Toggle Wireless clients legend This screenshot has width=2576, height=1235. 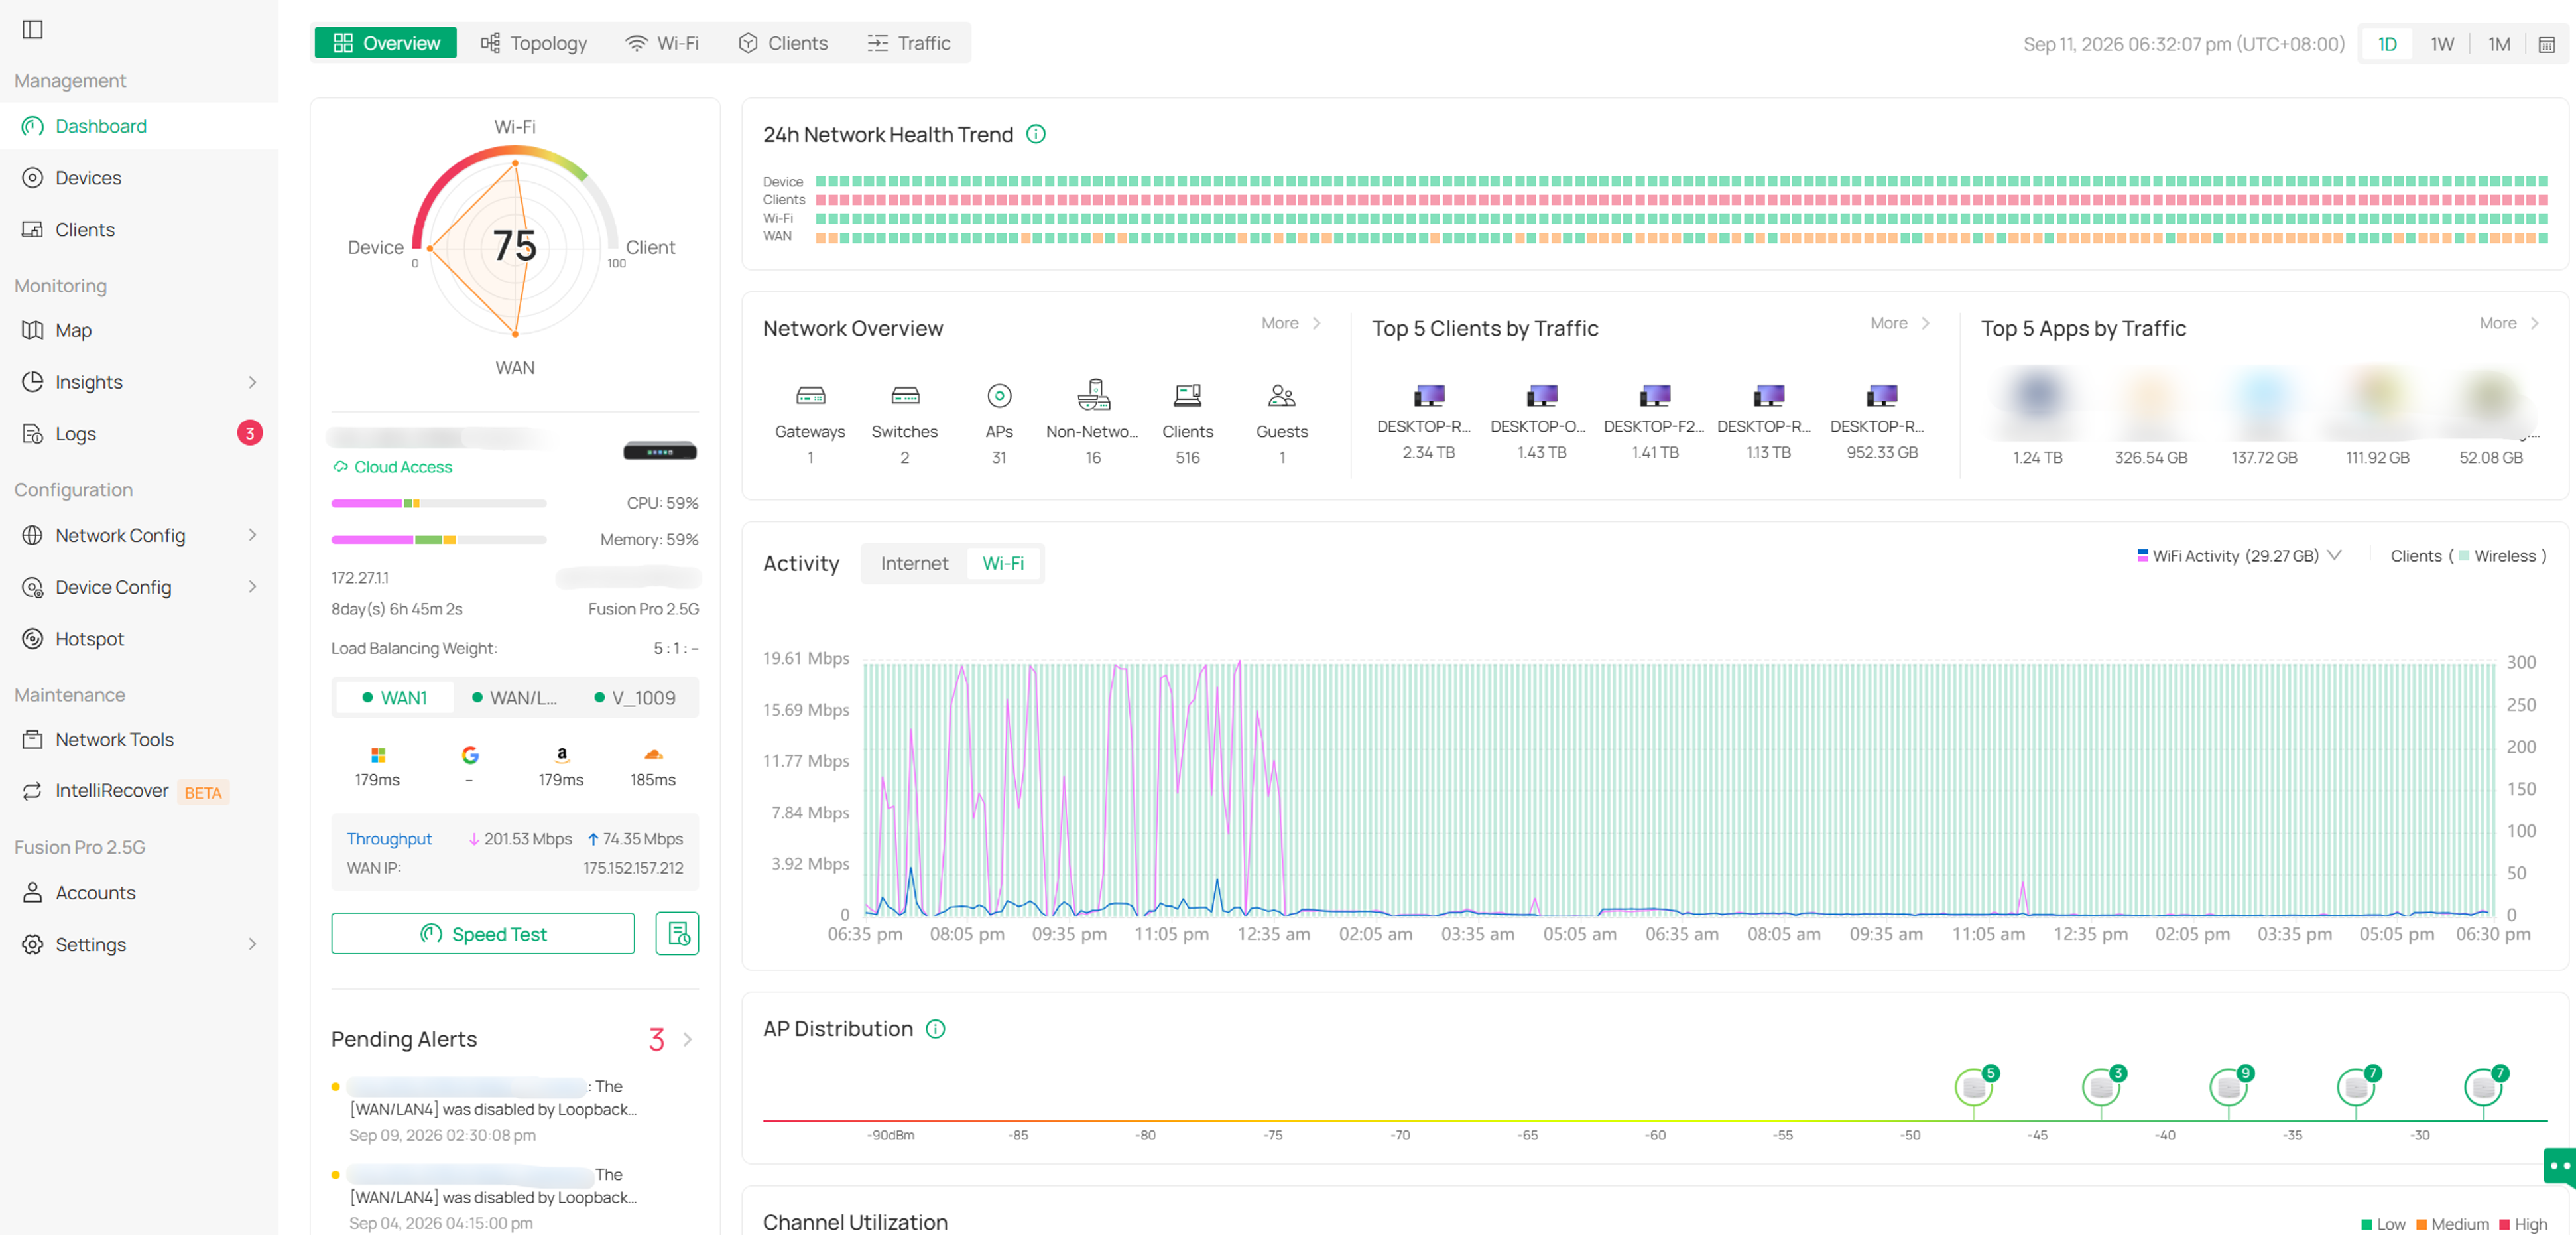click(x=2497, y=556)
